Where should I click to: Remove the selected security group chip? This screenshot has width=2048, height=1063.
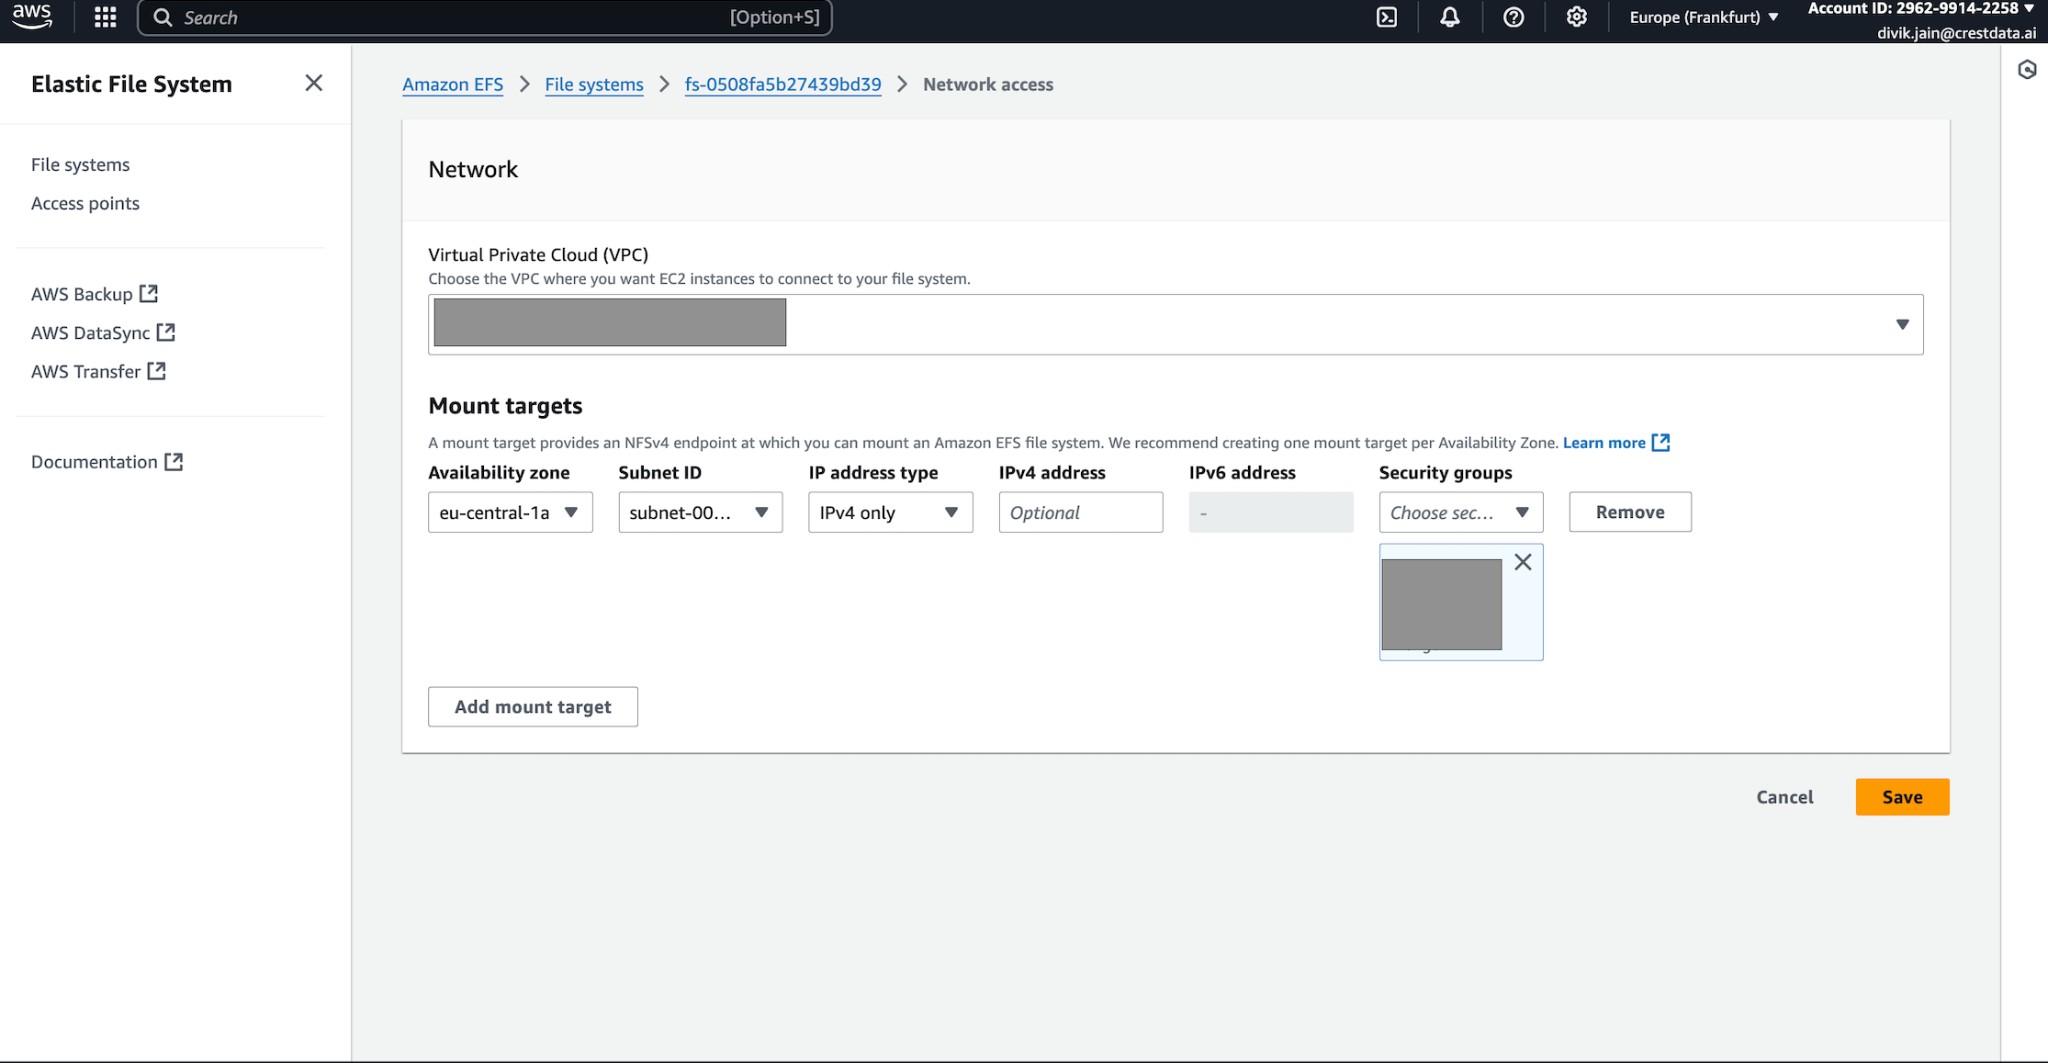tap(1523, 562)
